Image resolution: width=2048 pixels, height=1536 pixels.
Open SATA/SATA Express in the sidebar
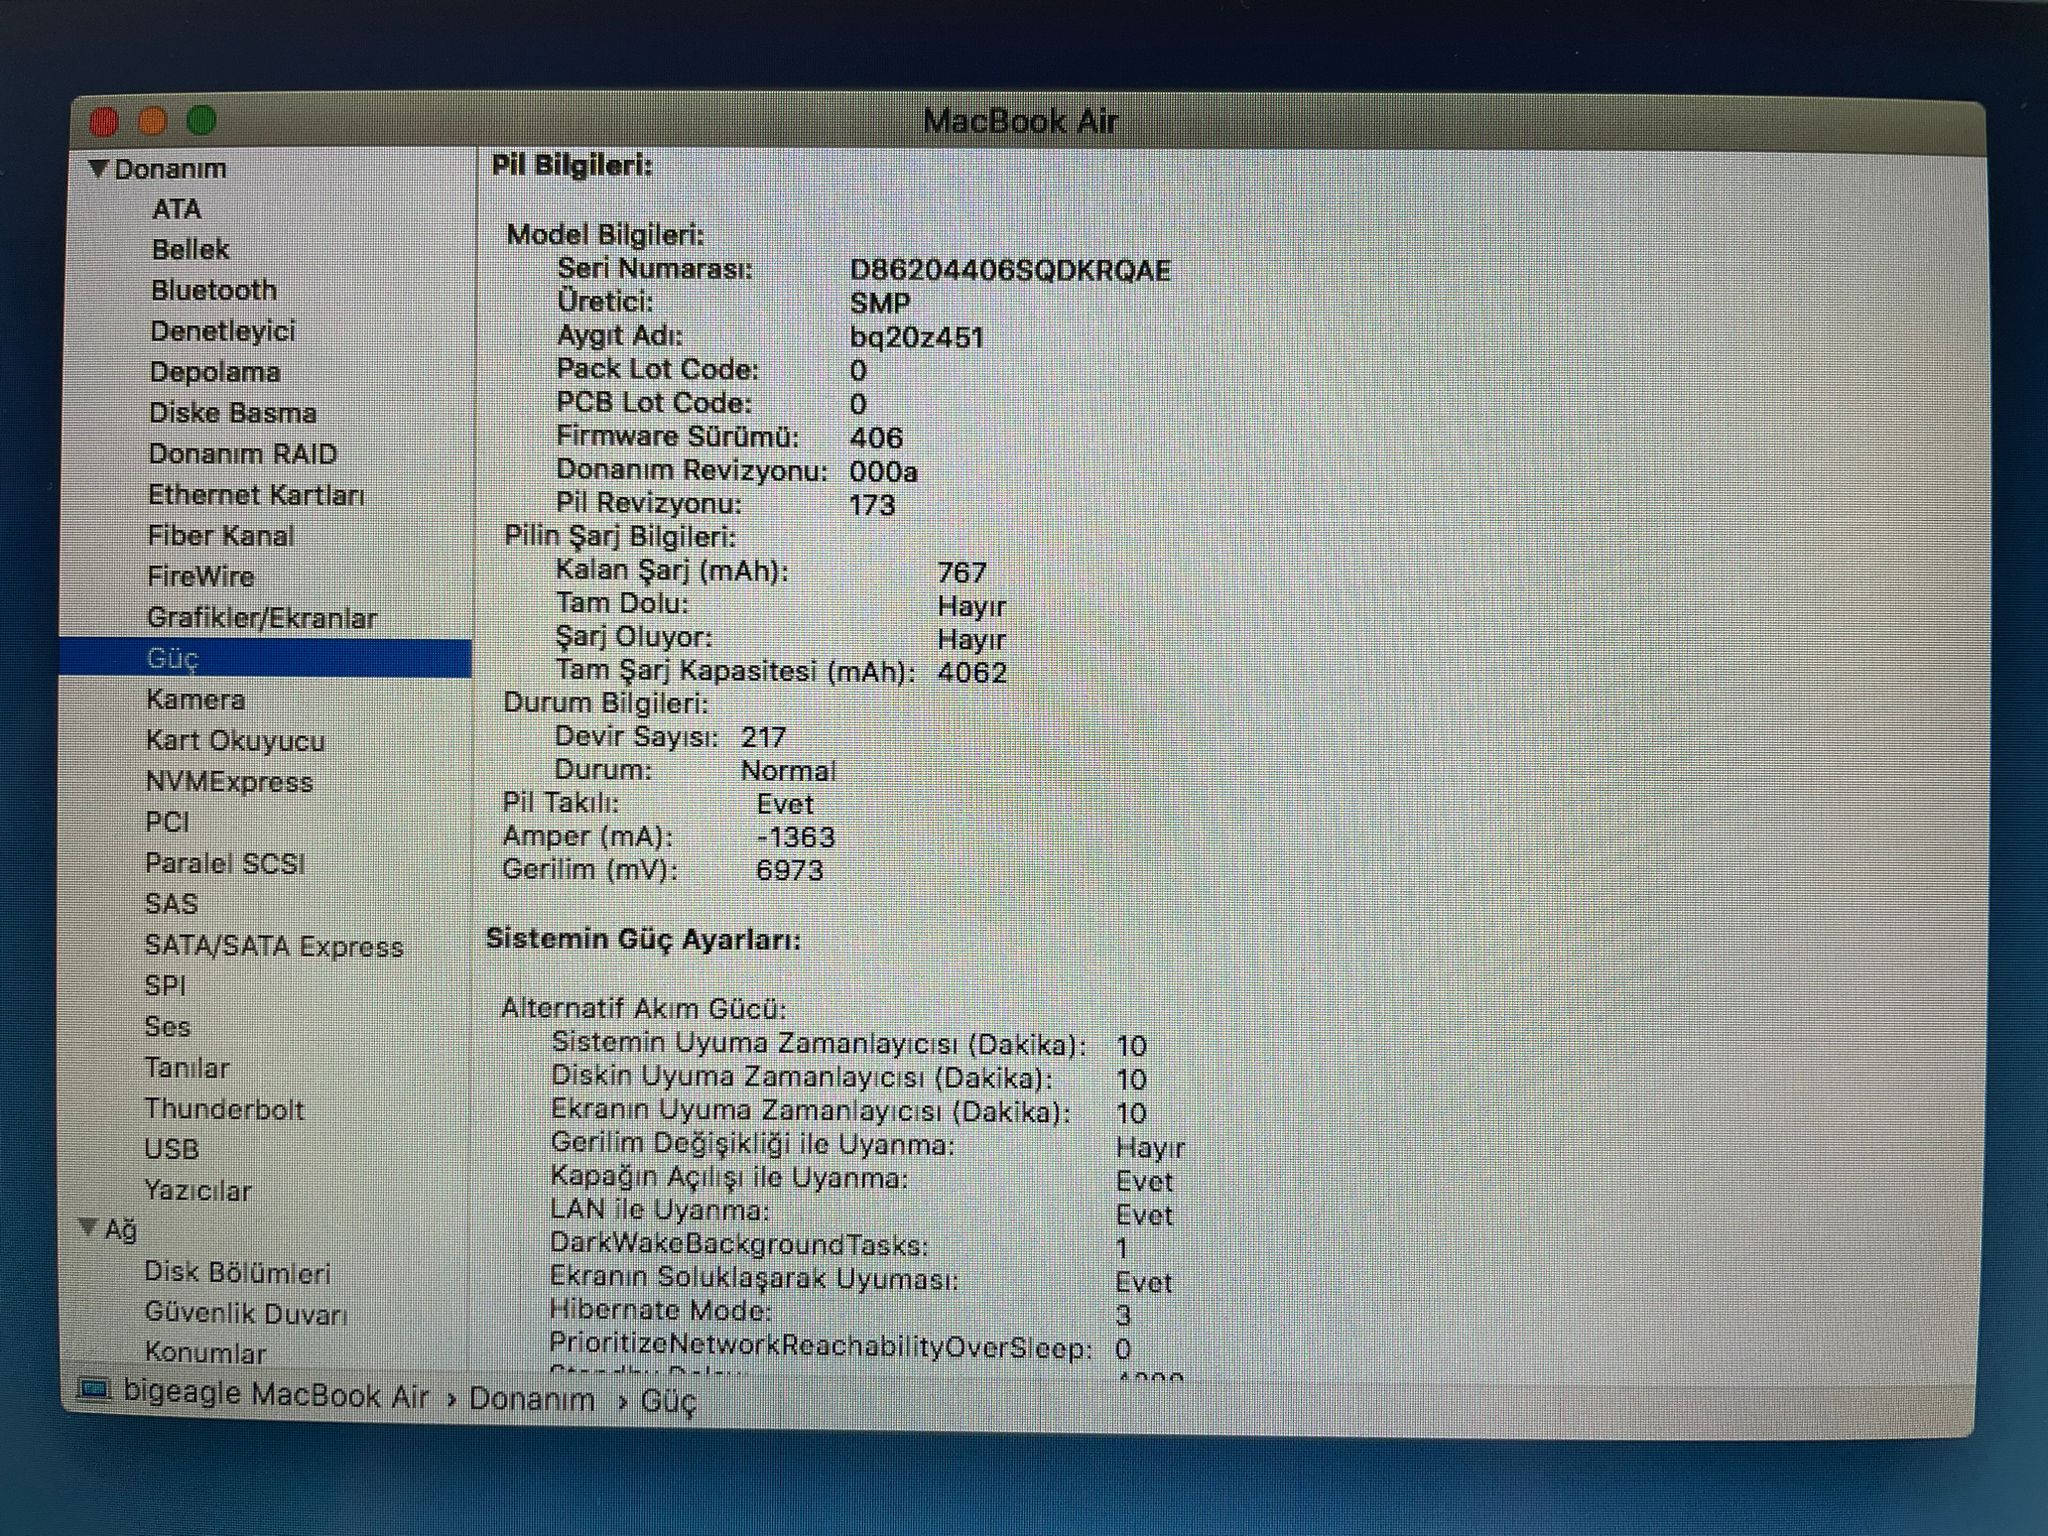coord(274,946)
